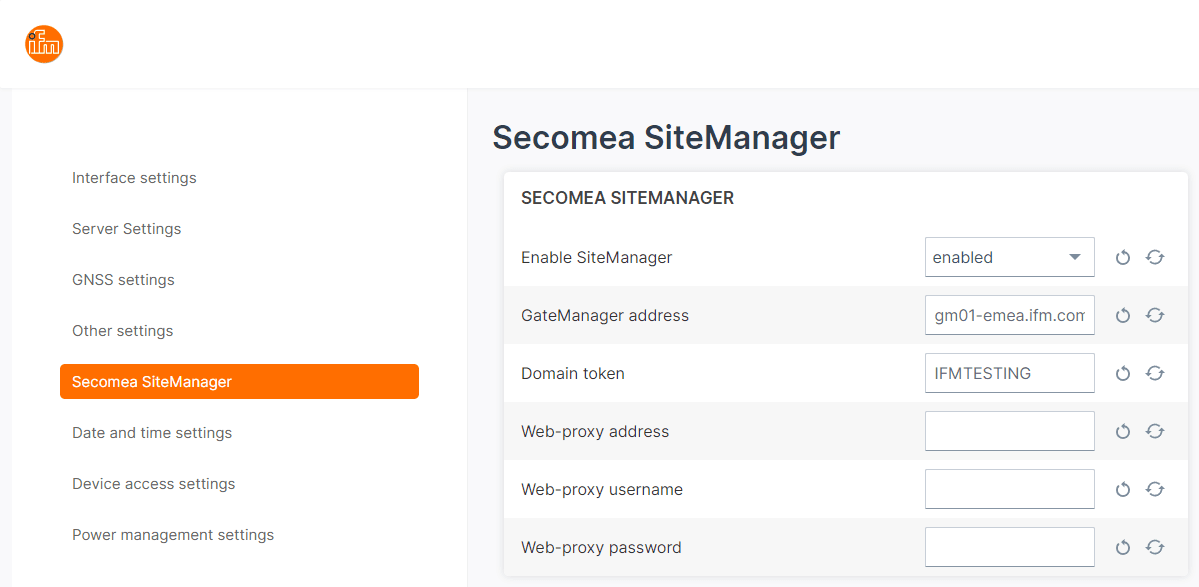Open Interface settings in the sidebar
The width and height of the screenshot is (1199, 587).
point(134,178)
